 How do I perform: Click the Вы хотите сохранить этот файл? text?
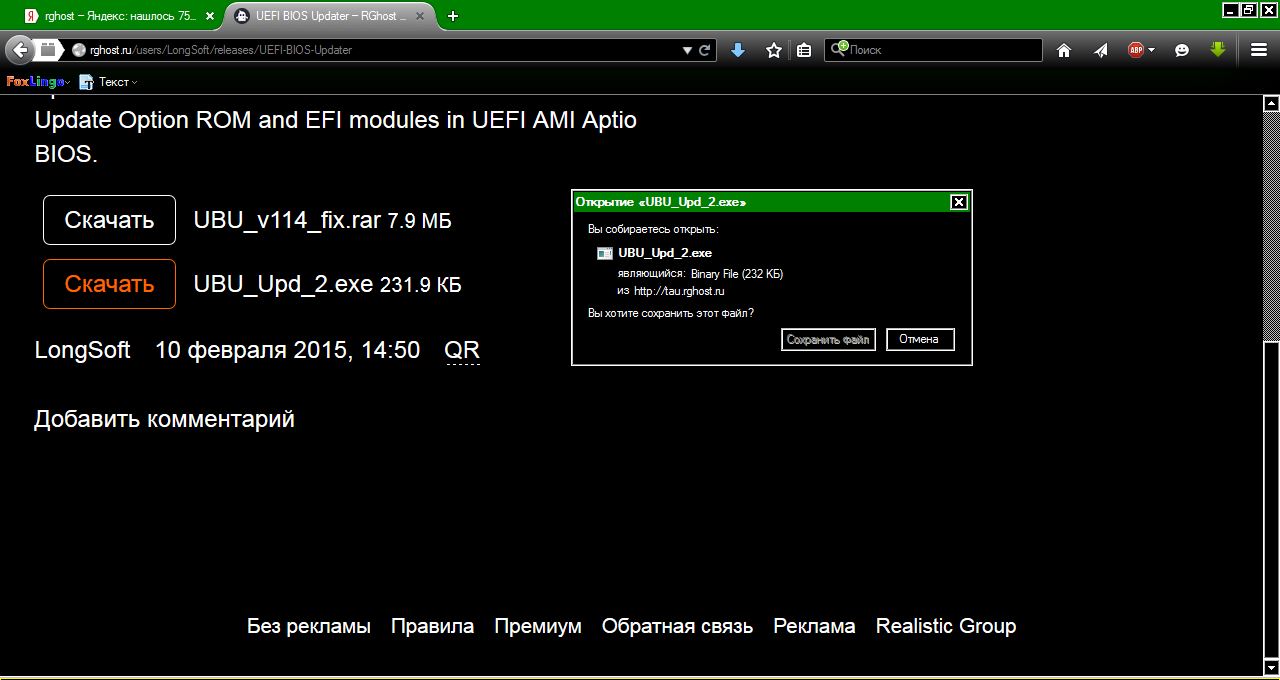click(x=671, y=313)
